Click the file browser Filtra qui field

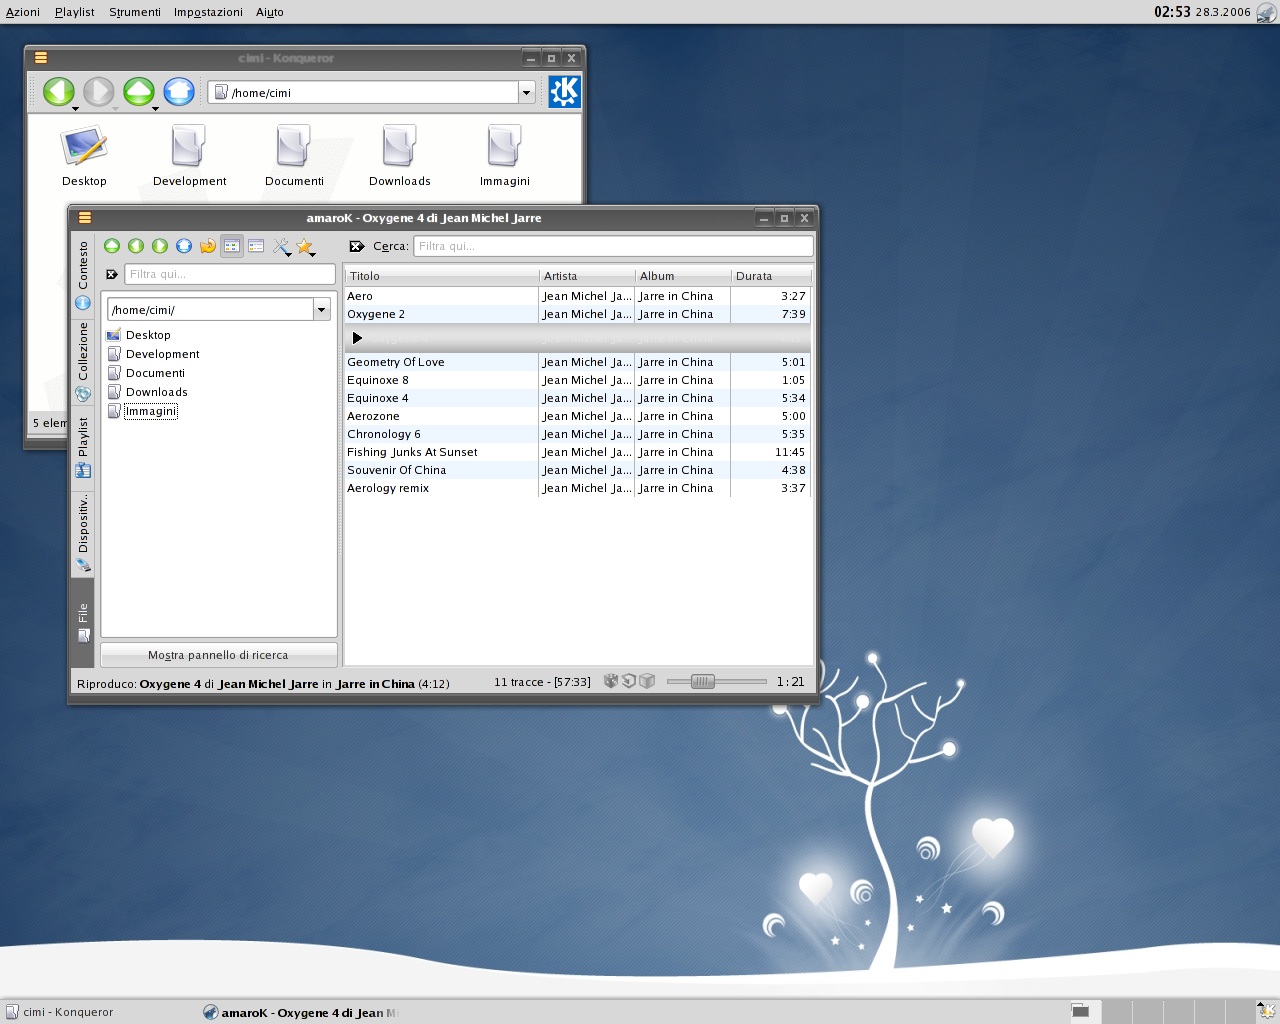(x=229, y=274)
